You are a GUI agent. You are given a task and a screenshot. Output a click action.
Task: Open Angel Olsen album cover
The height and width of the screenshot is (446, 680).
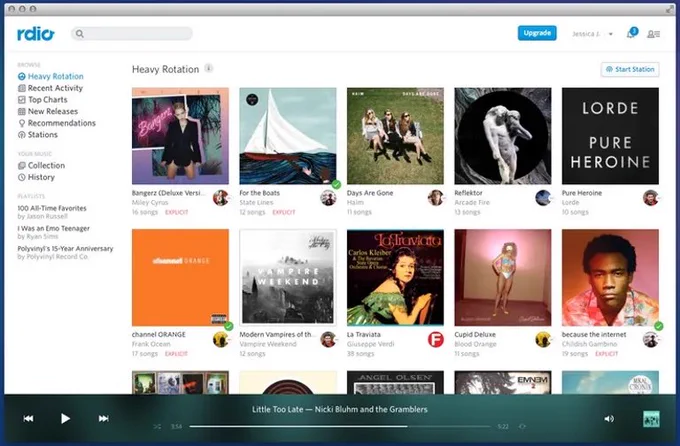coord(396,383)
